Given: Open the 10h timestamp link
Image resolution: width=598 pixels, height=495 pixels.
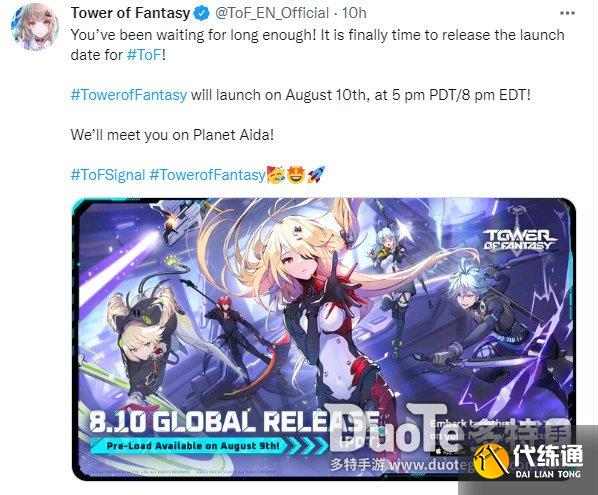Looking at the screenshot, I should pos(354,13).
